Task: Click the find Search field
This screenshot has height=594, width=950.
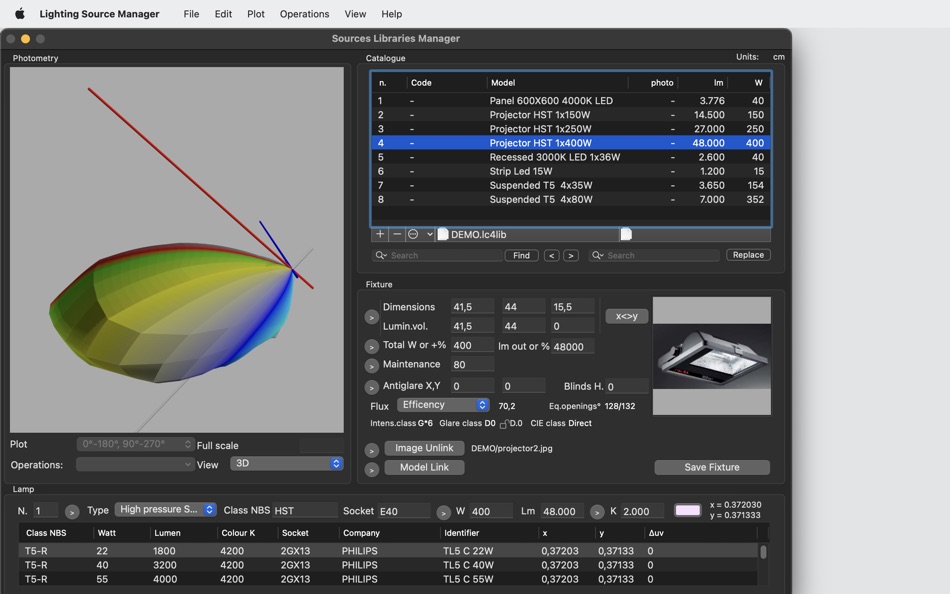Action: click(437, 255)
